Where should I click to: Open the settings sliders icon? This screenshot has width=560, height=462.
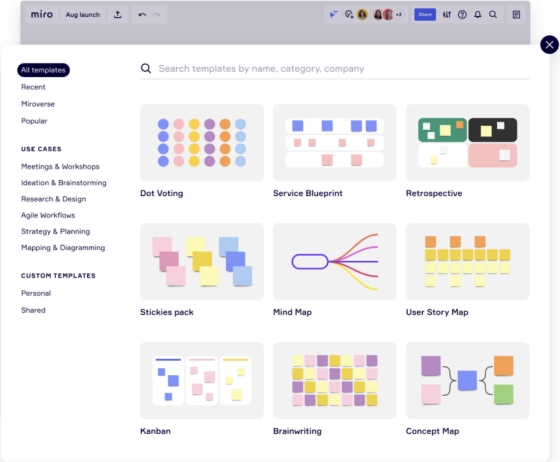(x=447, y=15)
